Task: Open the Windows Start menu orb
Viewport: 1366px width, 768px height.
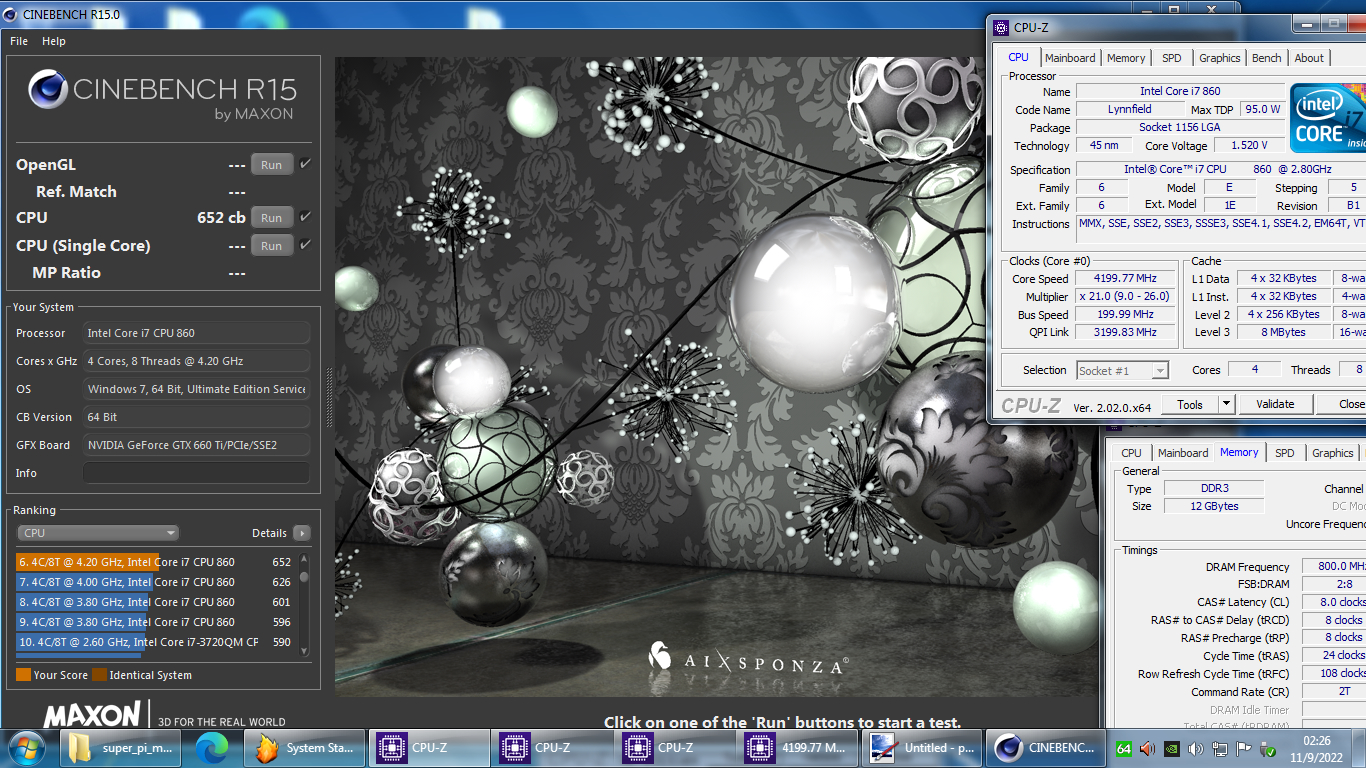Action: click(26, 747)
